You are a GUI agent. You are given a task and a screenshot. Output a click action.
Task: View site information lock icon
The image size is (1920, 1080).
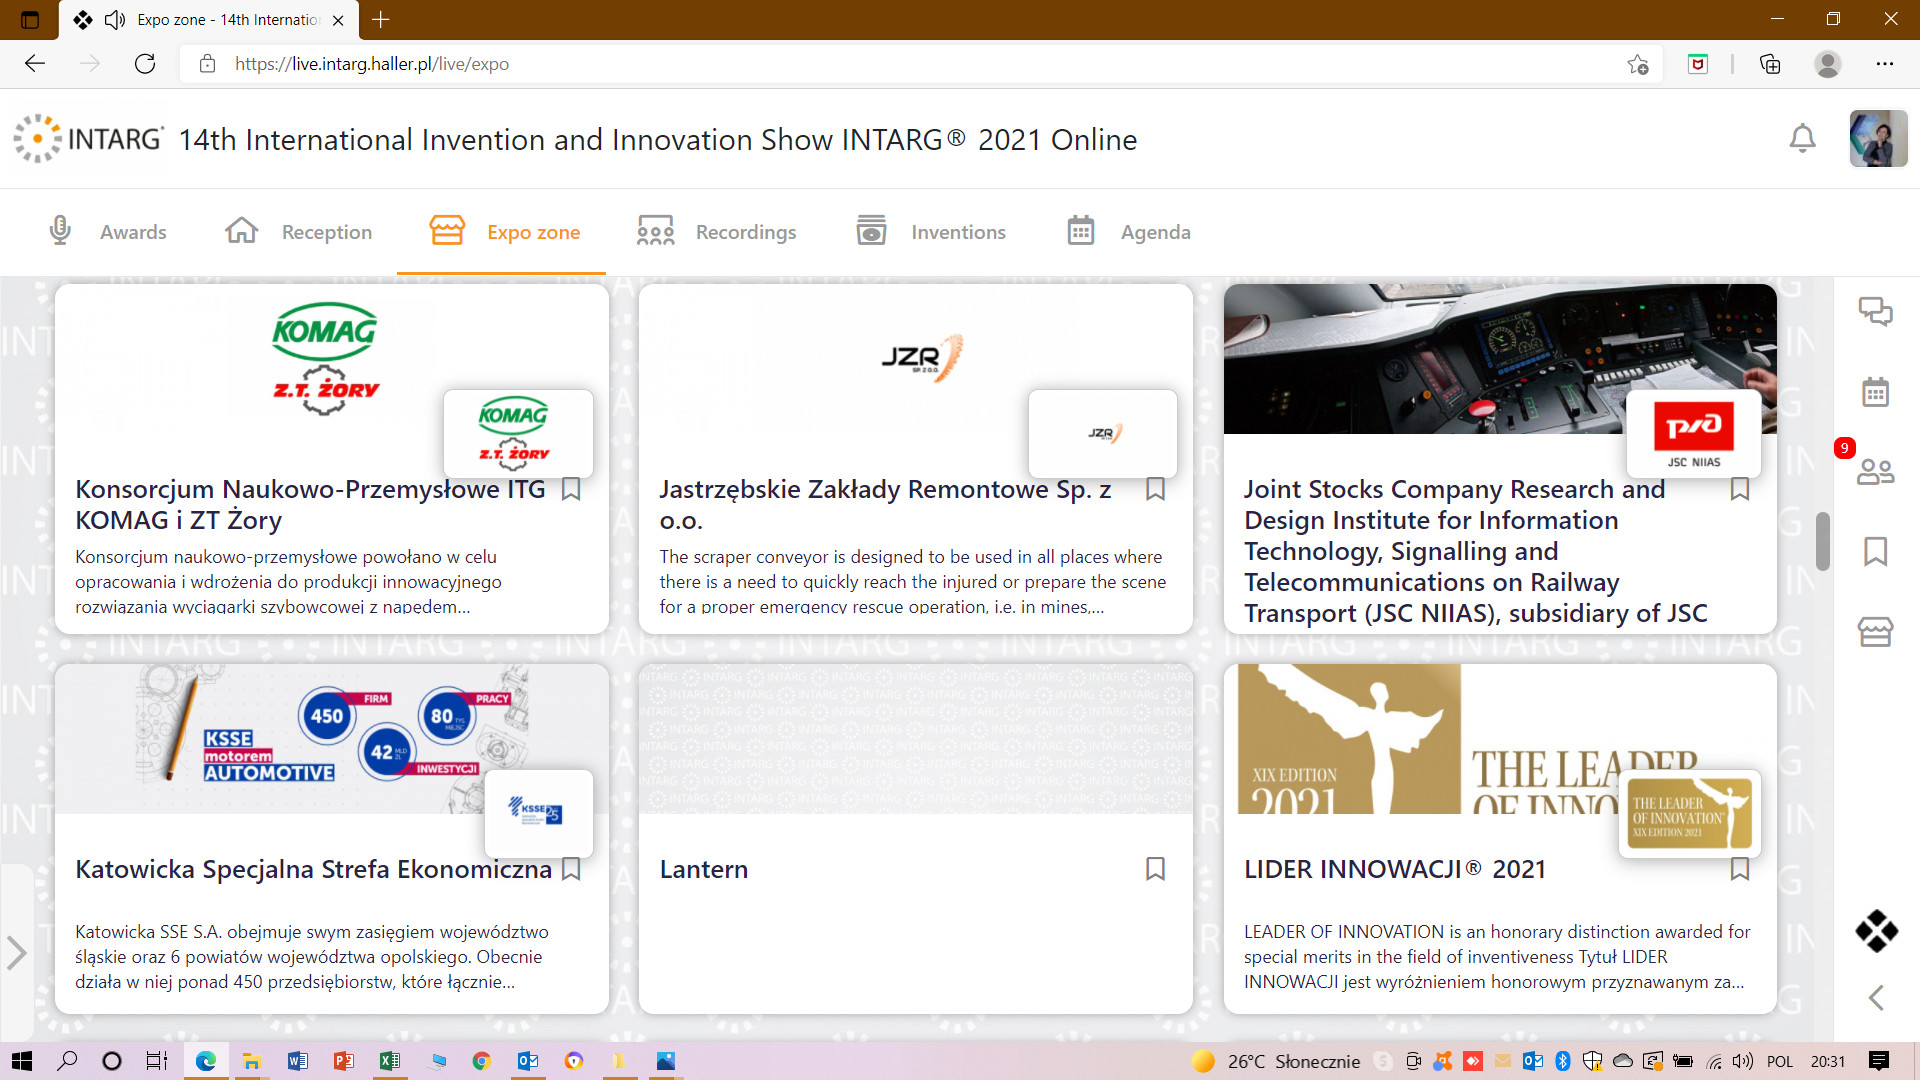[207, 64]
